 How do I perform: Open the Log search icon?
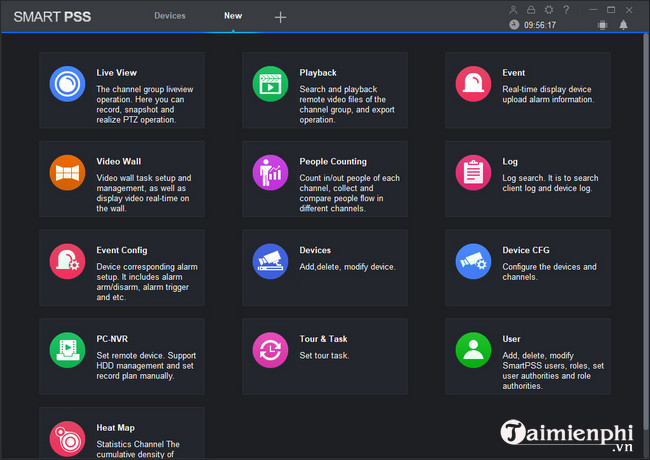click(473, 172)
